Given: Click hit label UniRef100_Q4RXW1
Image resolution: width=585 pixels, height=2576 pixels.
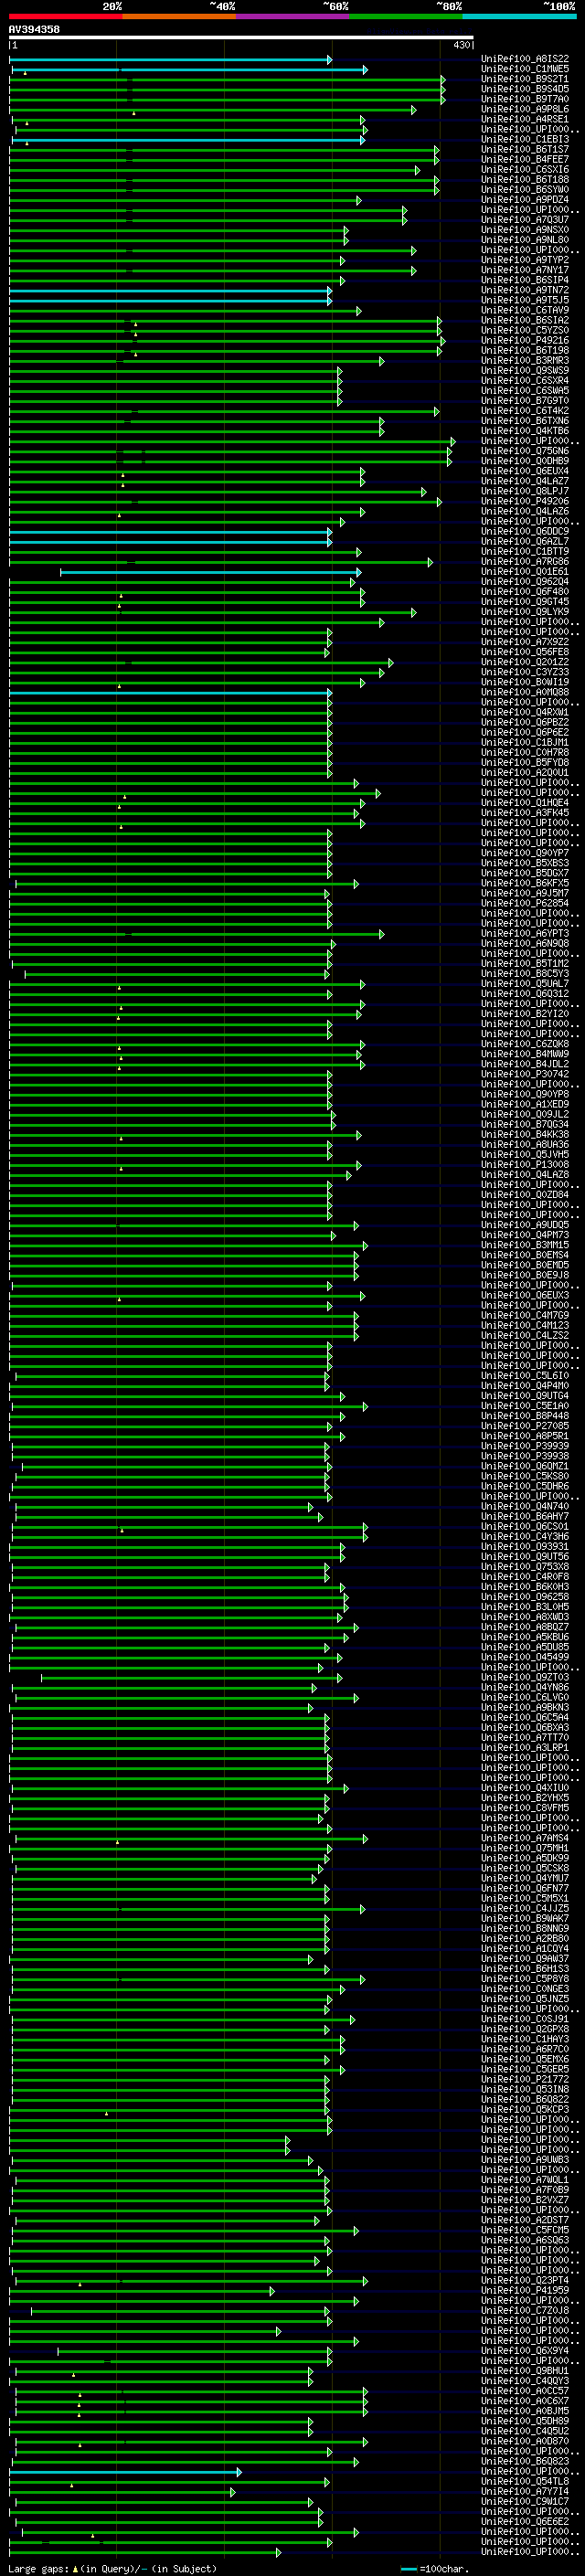Looking at the screenshot, I should tap(525, 712).
